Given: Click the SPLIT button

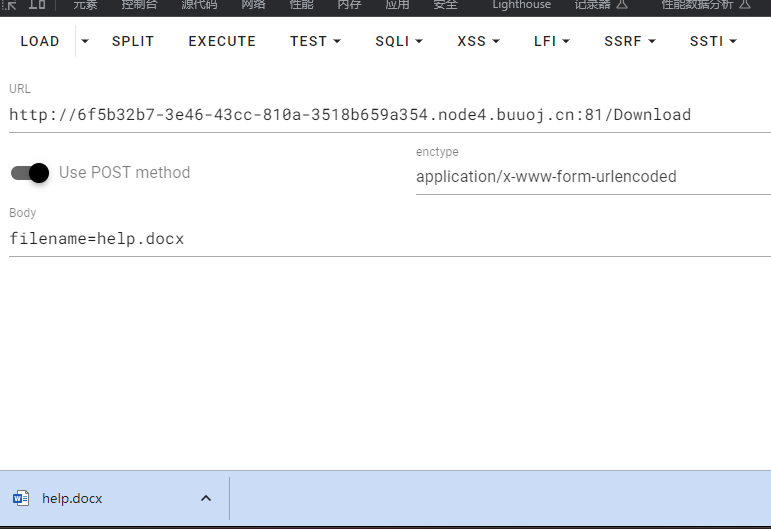Looking at the screenshot, I should [133, 41].
